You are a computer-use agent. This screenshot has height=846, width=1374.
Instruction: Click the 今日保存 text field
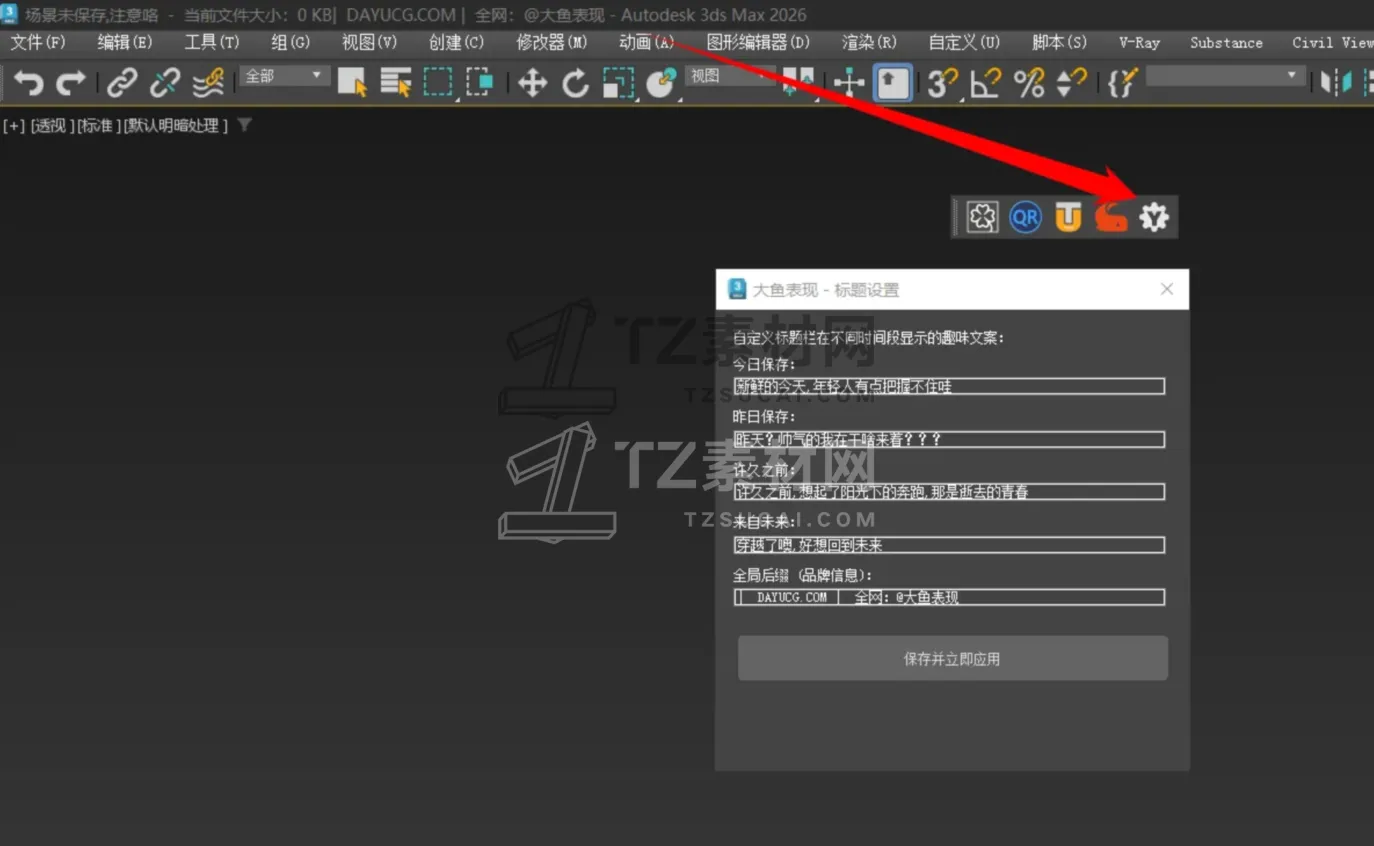click(949, 386)
